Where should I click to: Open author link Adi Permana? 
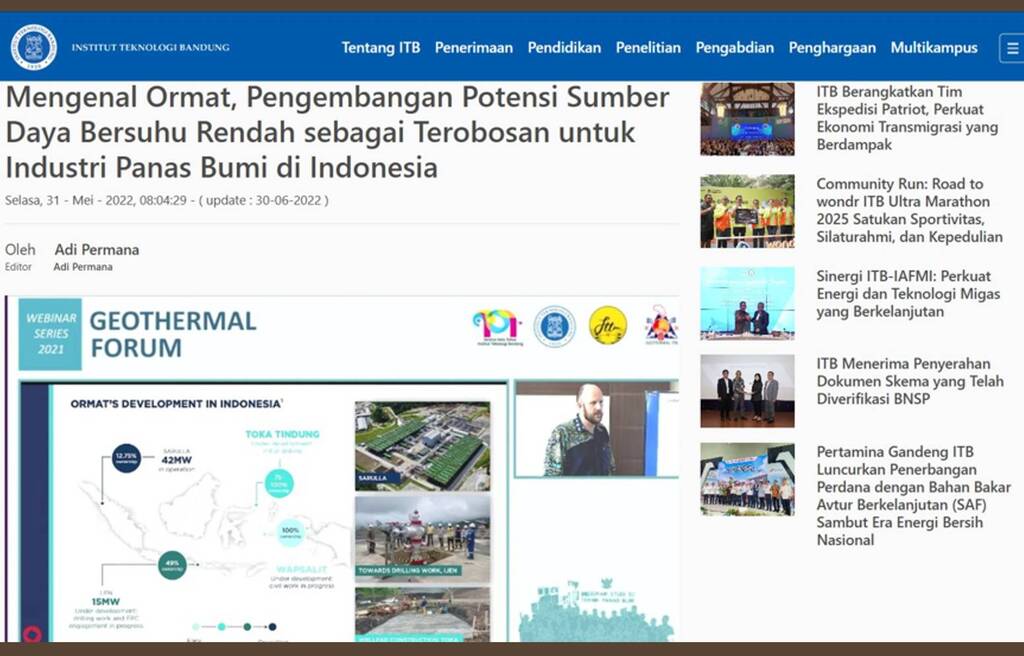[x=97, y=250]
